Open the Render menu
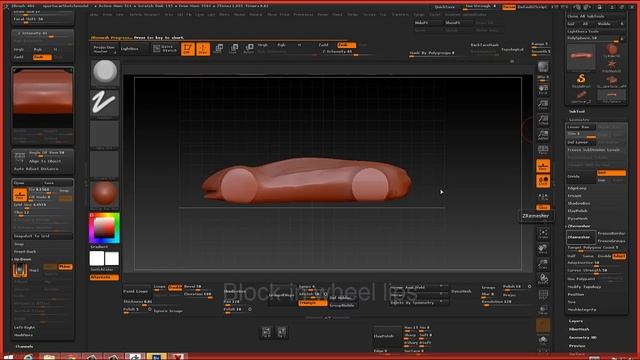This screenshot has height=360, width=640. pyautogui.click(x=323, y=14)
